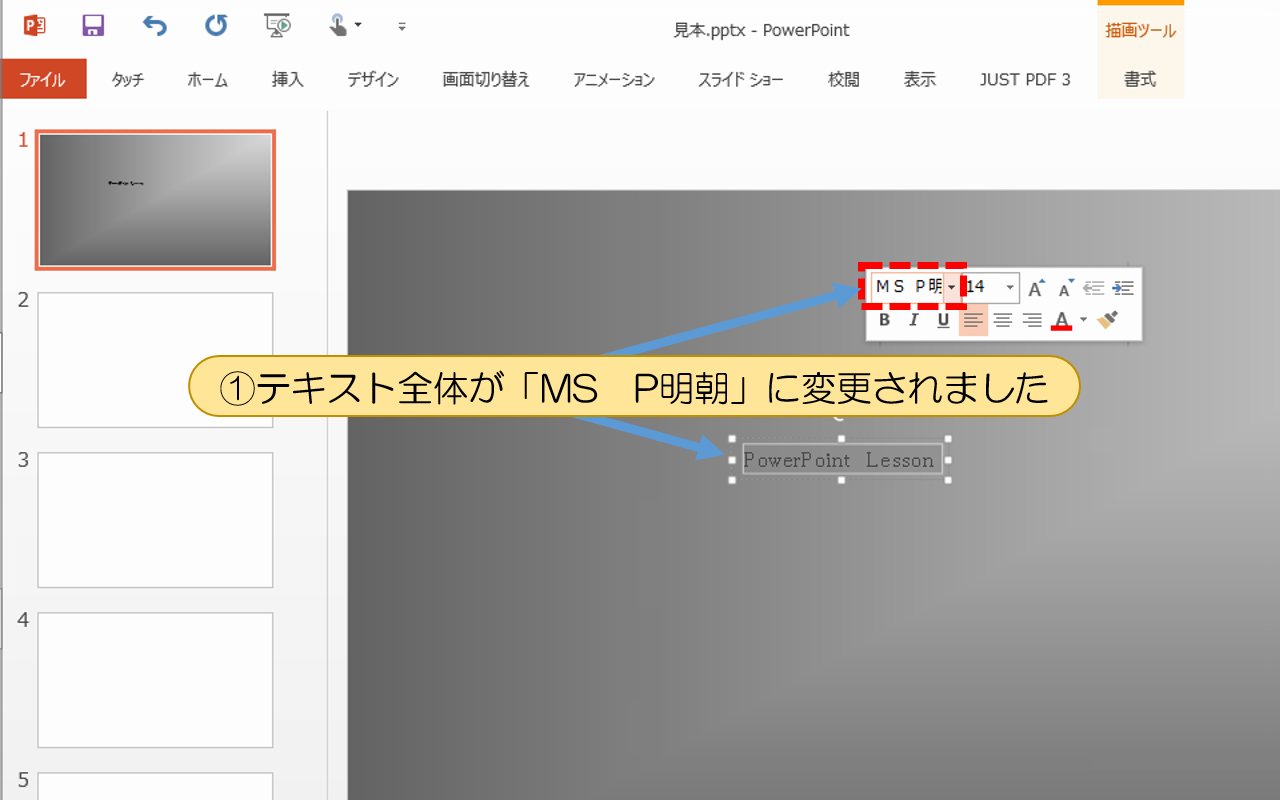
Task: Start slide show from beginning icon
Action: pyautogui.click(x=277, y=25)
